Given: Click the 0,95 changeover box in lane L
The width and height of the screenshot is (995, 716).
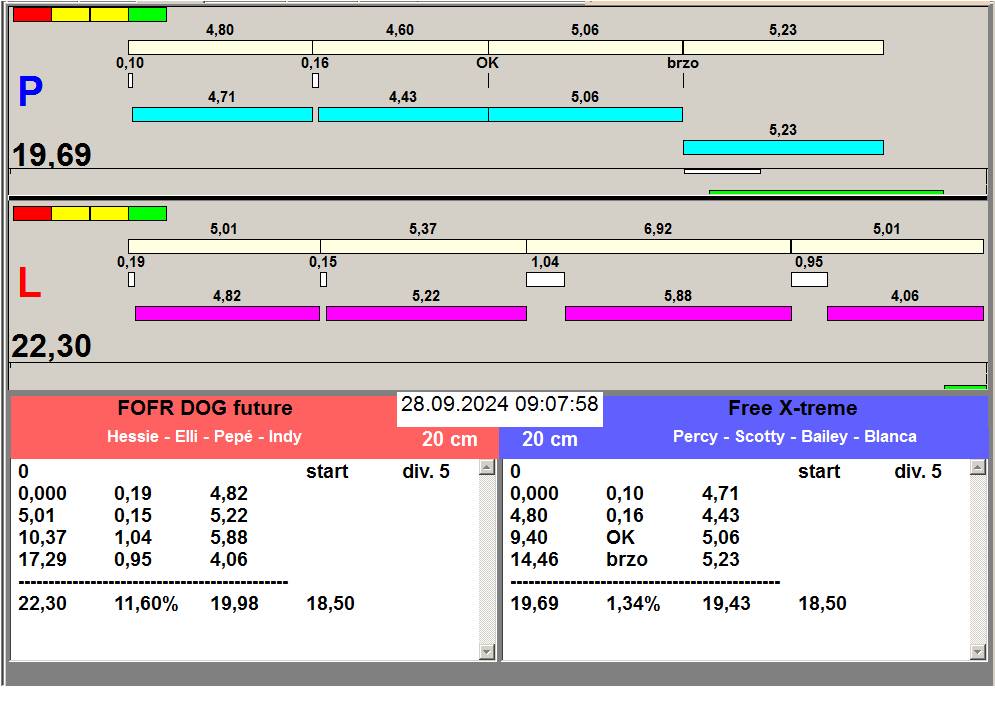Looking at the screenshot, I should pyautogui.click(x=809, y=279).
